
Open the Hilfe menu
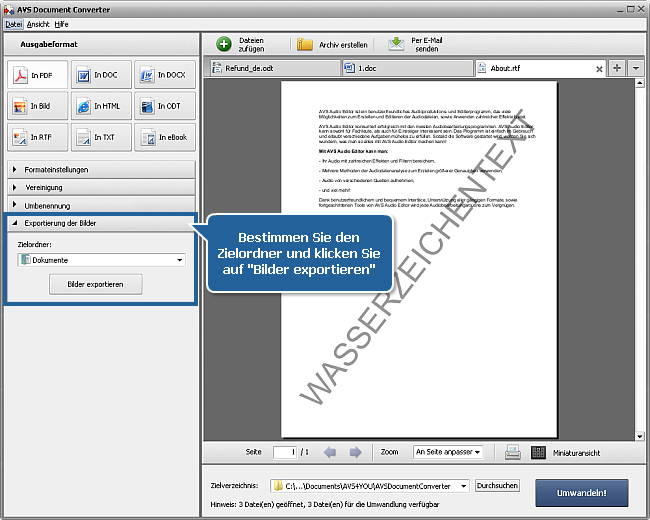coord(61,24)
